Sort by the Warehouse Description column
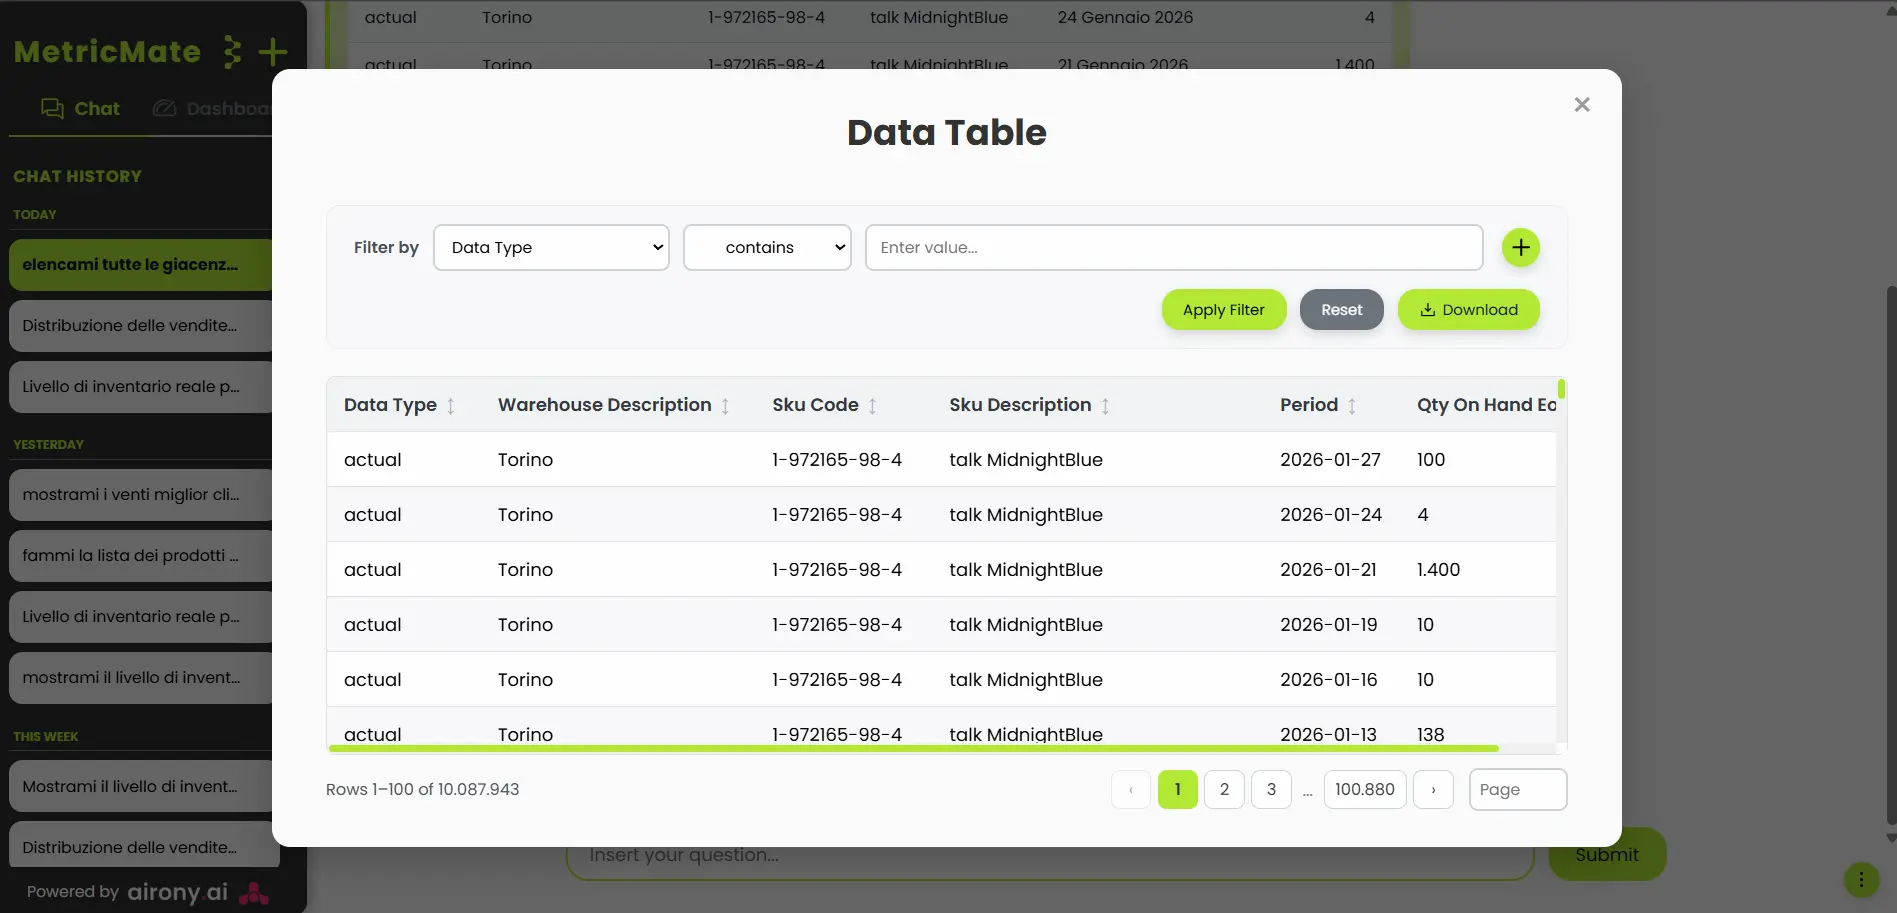Image resolution: width=1897 pixels, height=913 pixels. coord(725,406)
